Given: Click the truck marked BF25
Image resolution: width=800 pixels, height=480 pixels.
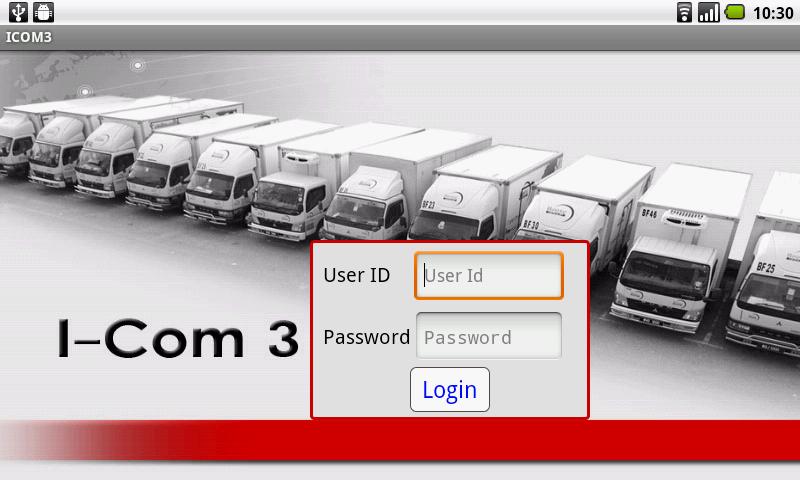Looking at the screenshot, I should coord(765,286).
